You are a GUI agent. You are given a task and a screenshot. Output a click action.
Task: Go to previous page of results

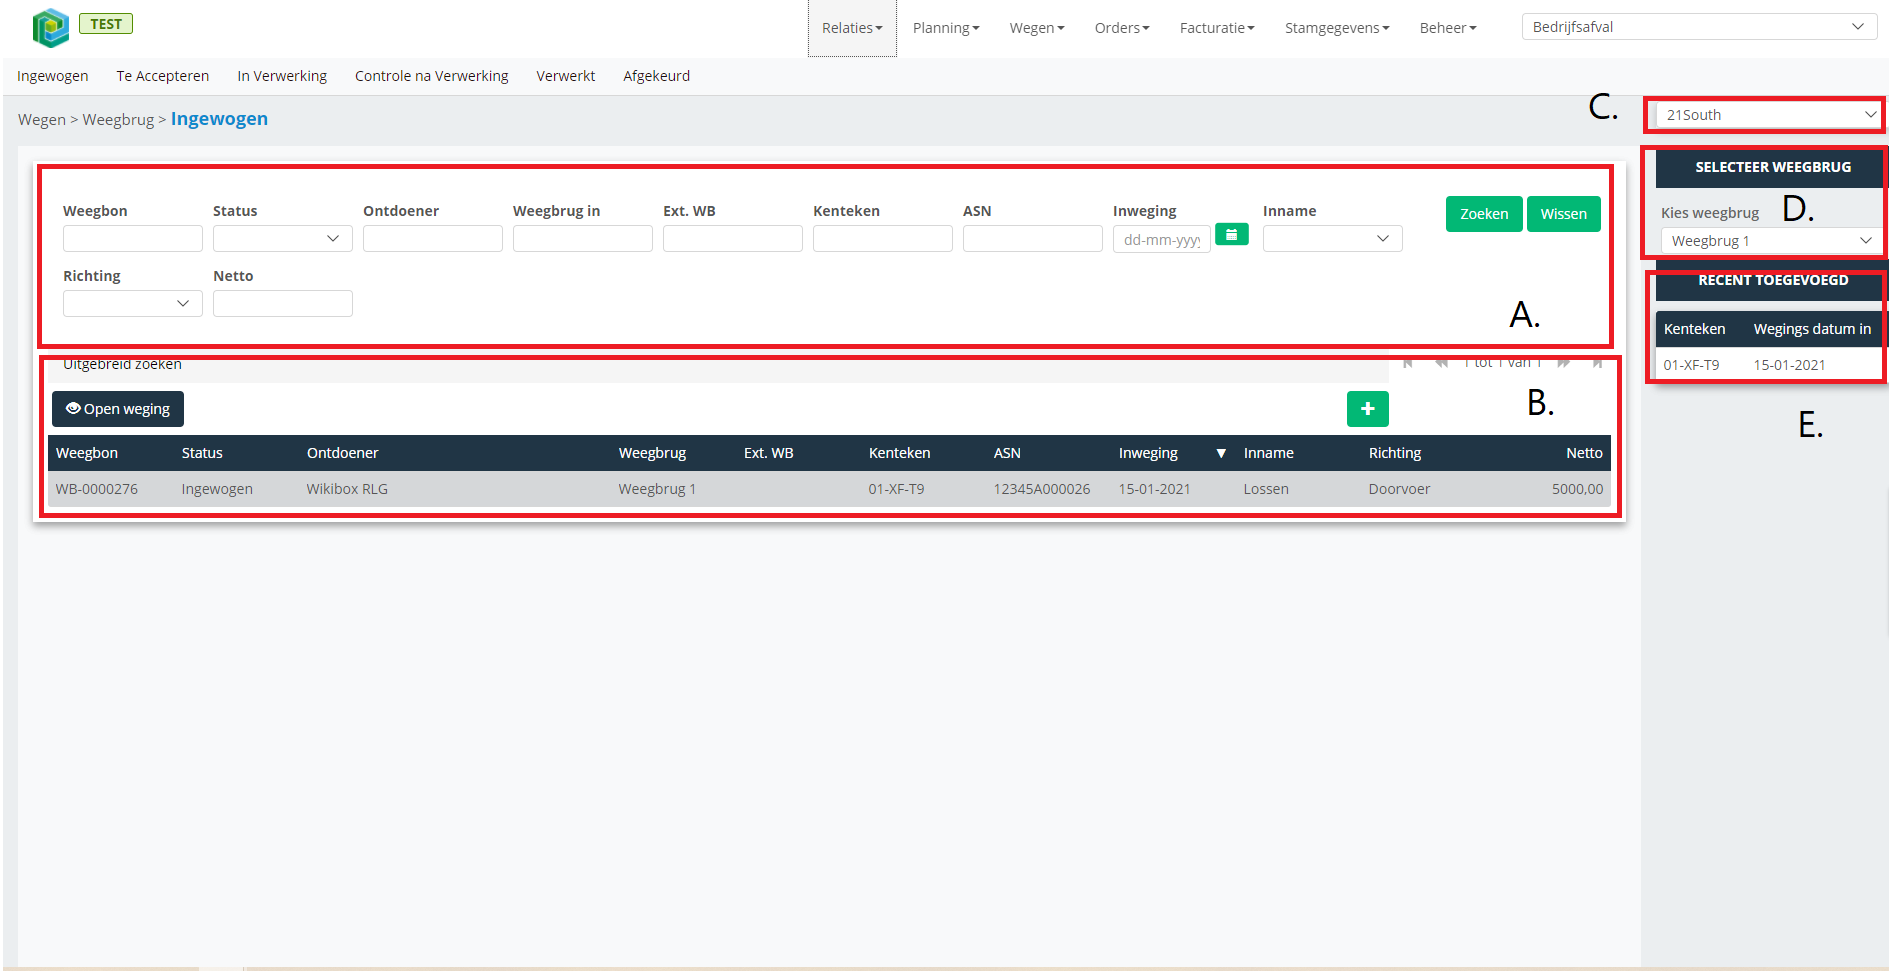click(x=1441, y=362)
